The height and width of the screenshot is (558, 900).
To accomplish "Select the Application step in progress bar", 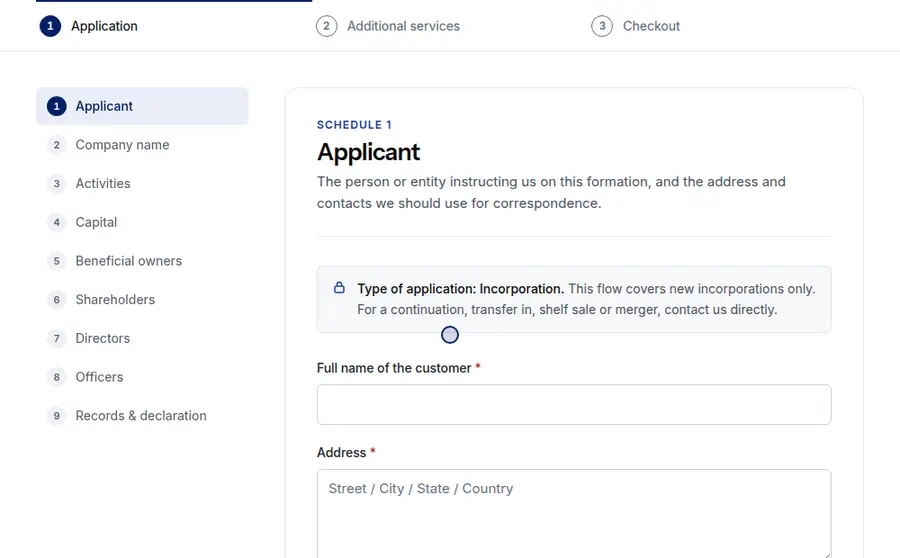I will [x=88, y=26].
